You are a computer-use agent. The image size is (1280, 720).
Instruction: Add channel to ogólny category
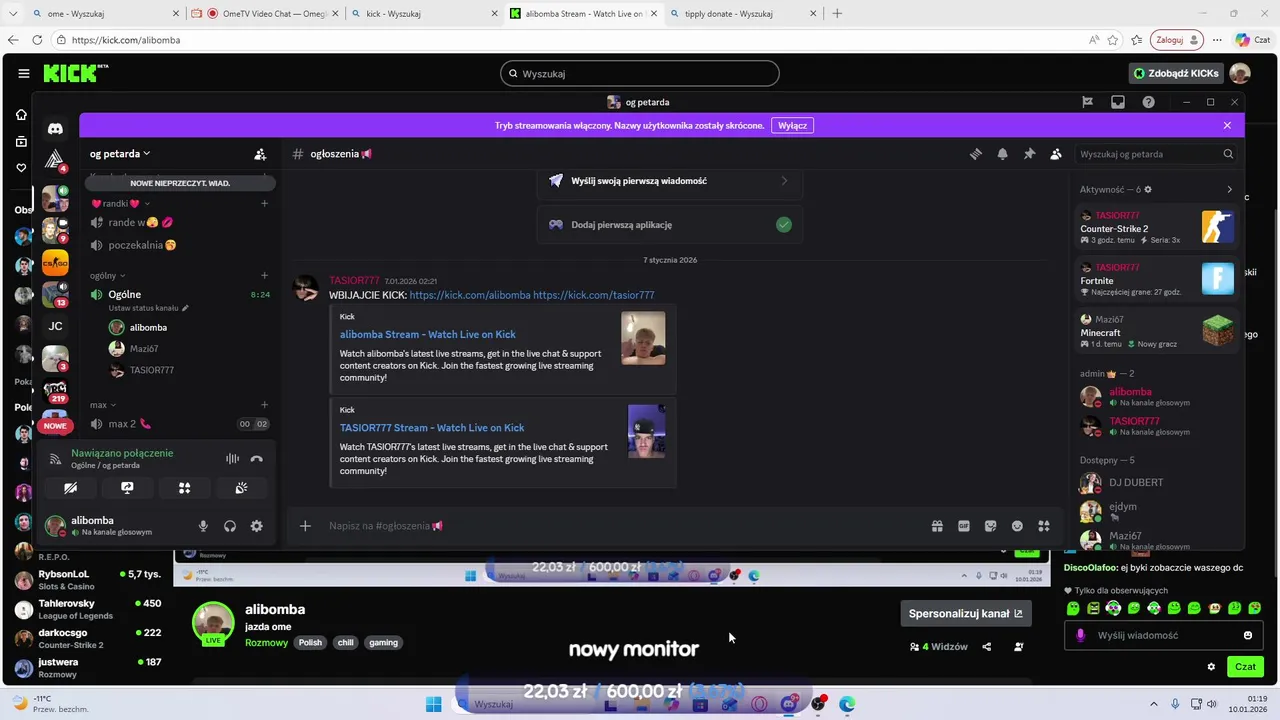coord(264,275)
